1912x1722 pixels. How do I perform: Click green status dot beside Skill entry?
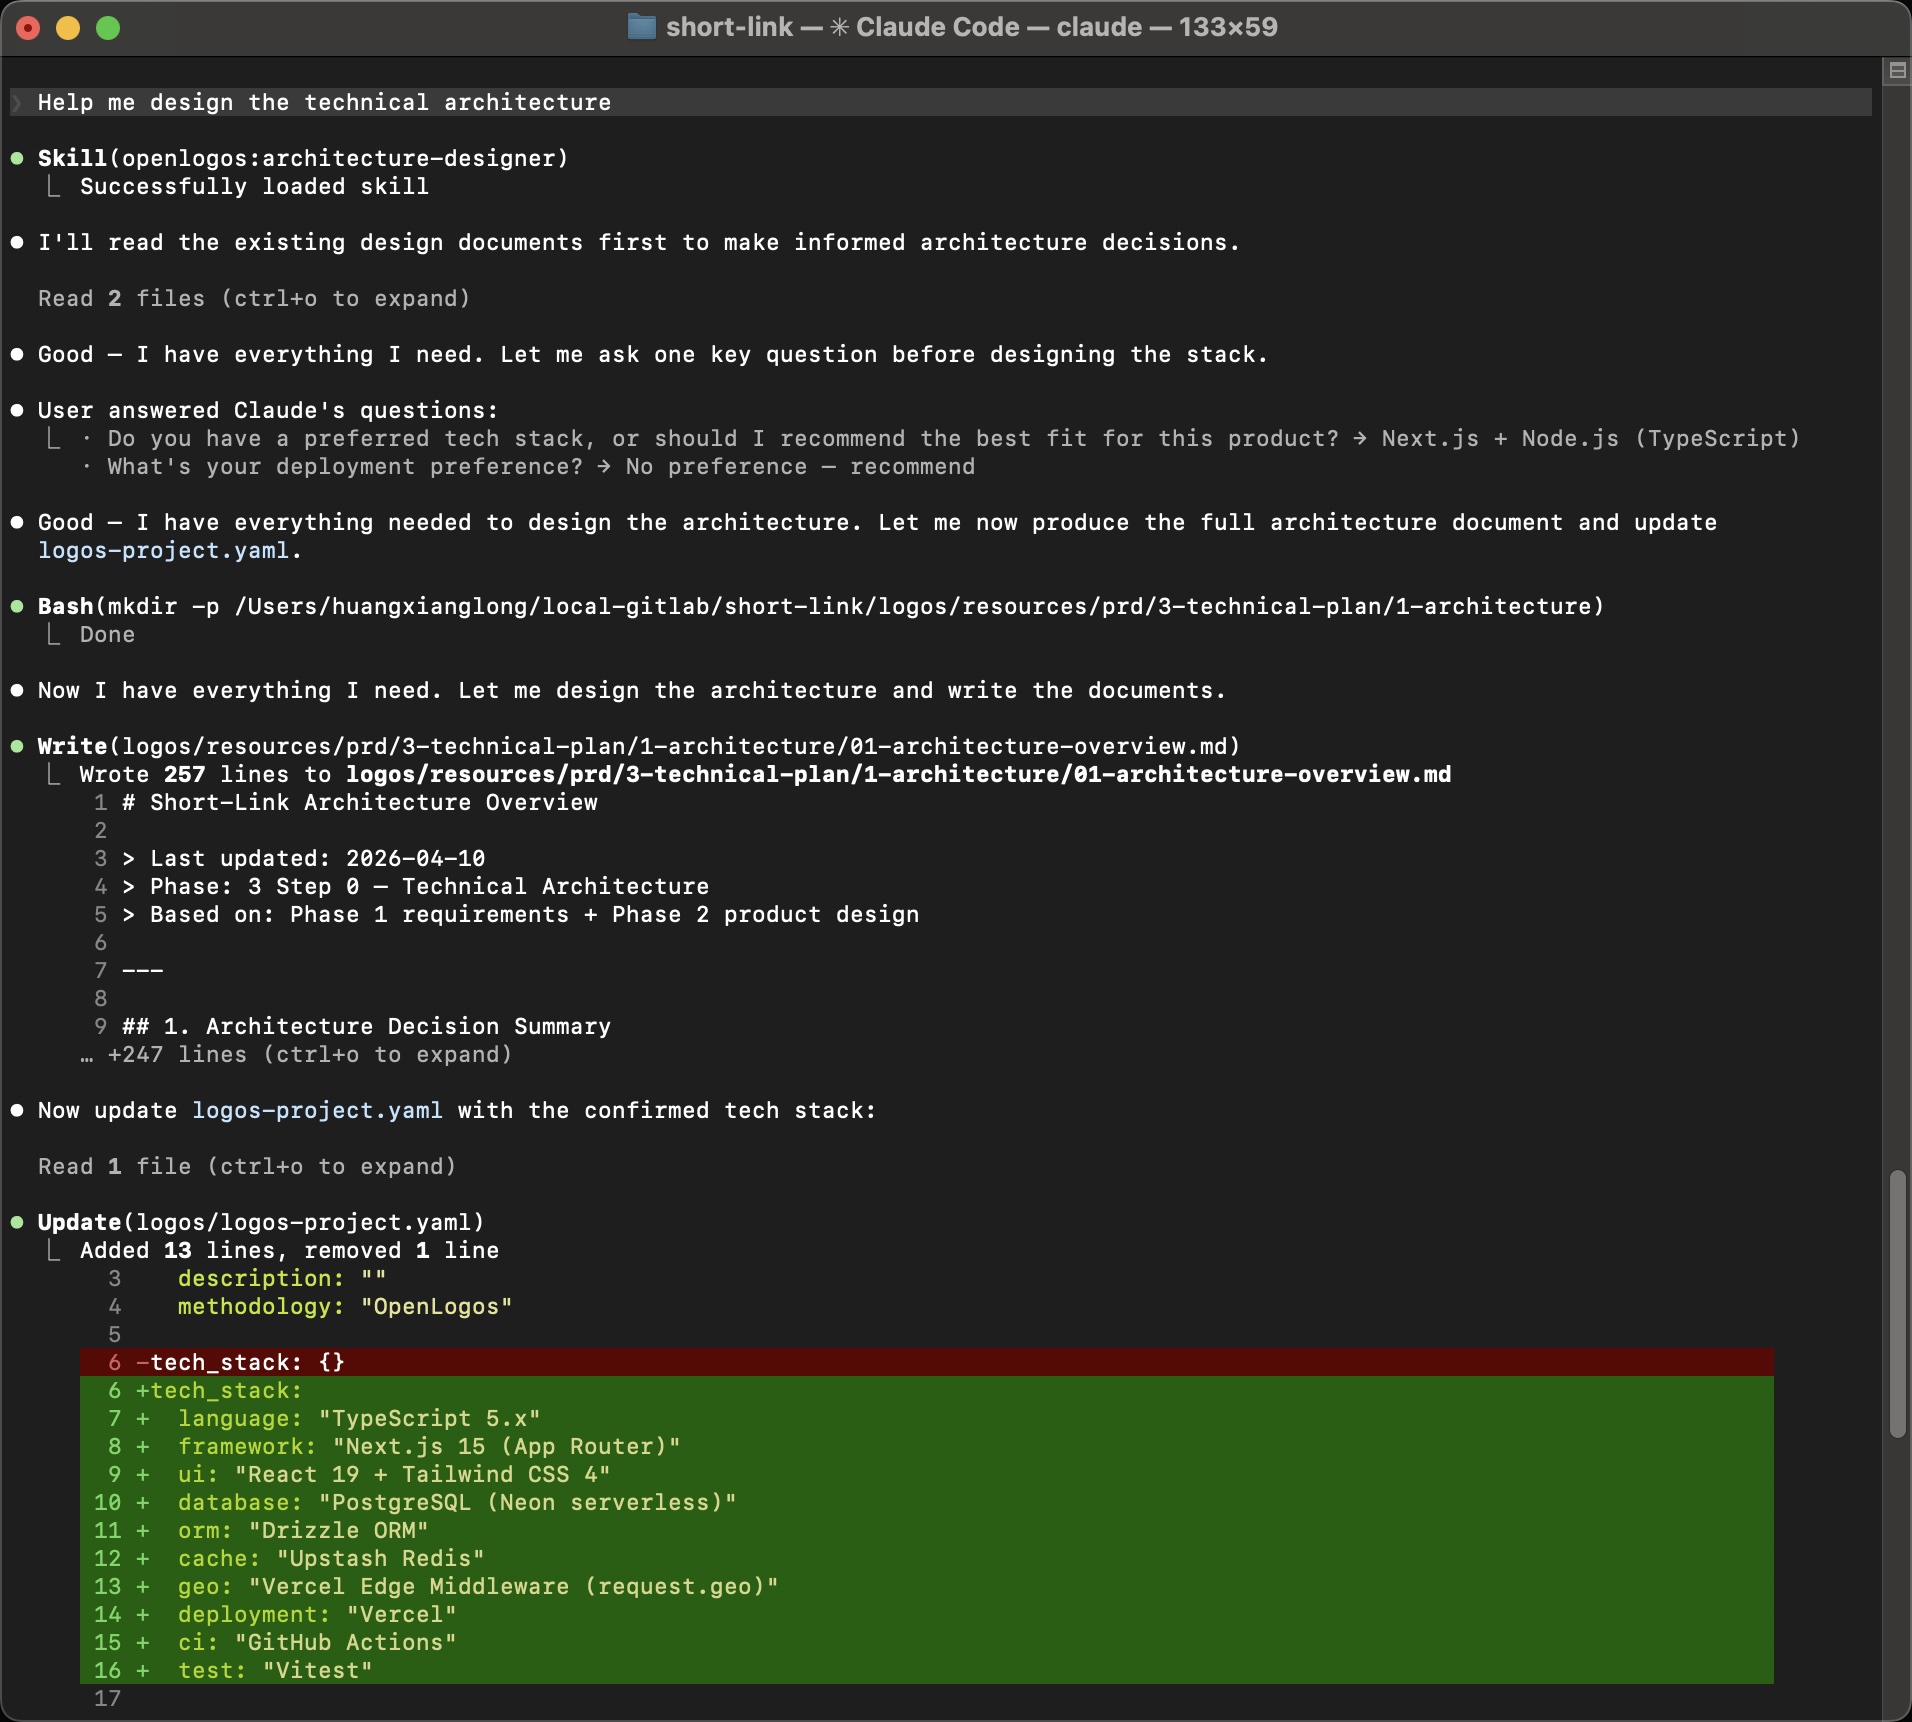coord(17,158)
